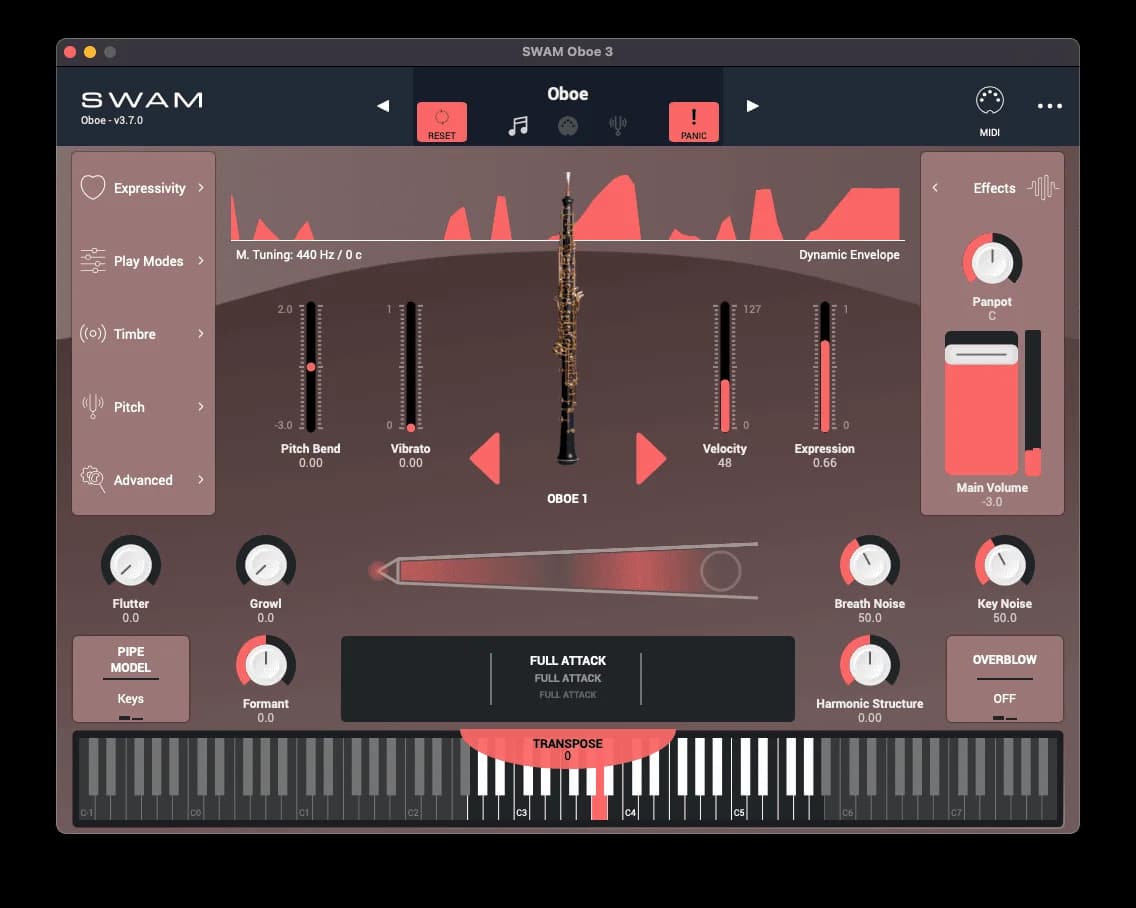This screenshot has width=1136, height=908.
Task: Select the Play Modes sliders icon
Action: point(91,260)
